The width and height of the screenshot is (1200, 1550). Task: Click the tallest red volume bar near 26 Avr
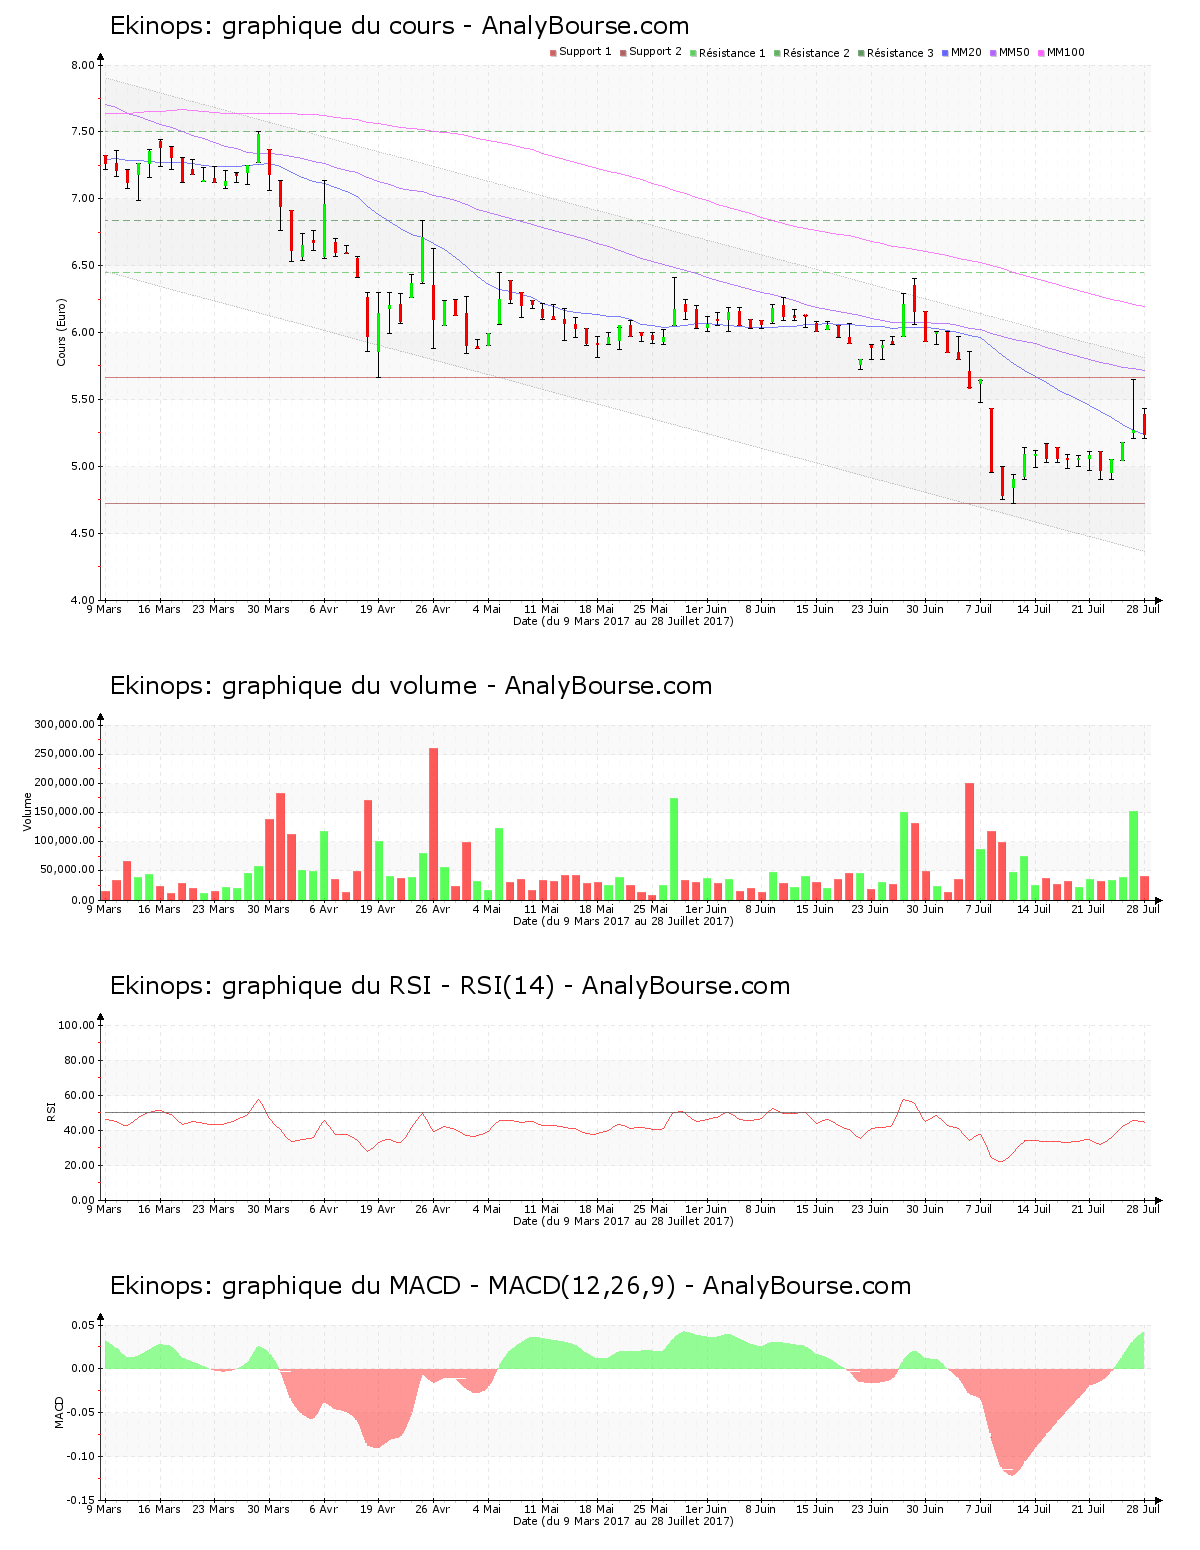[433, 824]
